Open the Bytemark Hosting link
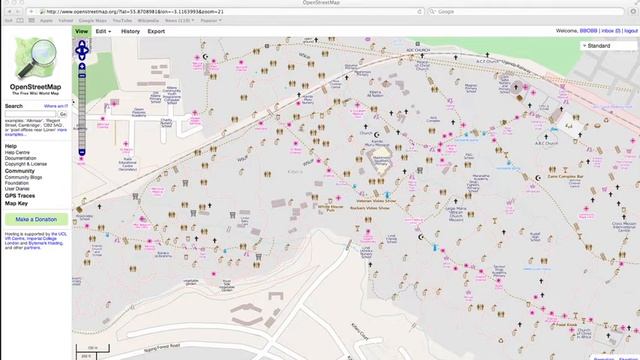 coord(45,243)
